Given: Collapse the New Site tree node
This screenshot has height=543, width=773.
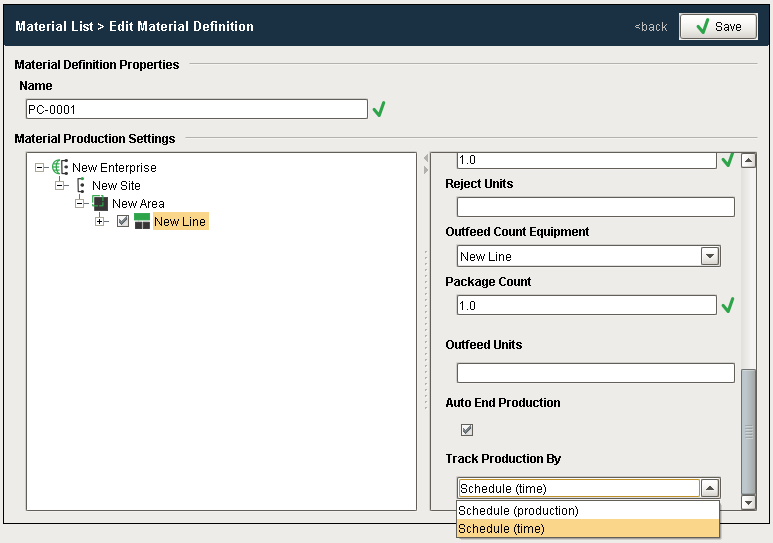Looking at the screenshot, I should [60, 186].
